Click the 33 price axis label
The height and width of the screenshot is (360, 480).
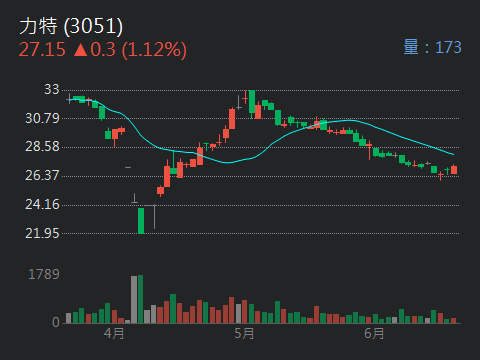(52, 90)
